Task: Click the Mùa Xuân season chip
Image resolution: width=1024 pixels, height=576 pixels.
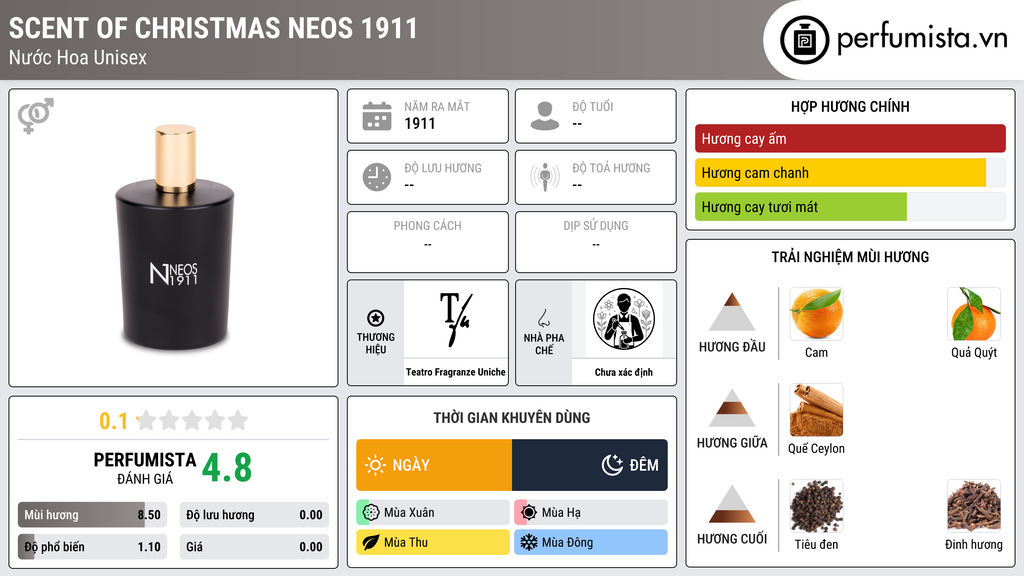Action: tap(433, 513)
